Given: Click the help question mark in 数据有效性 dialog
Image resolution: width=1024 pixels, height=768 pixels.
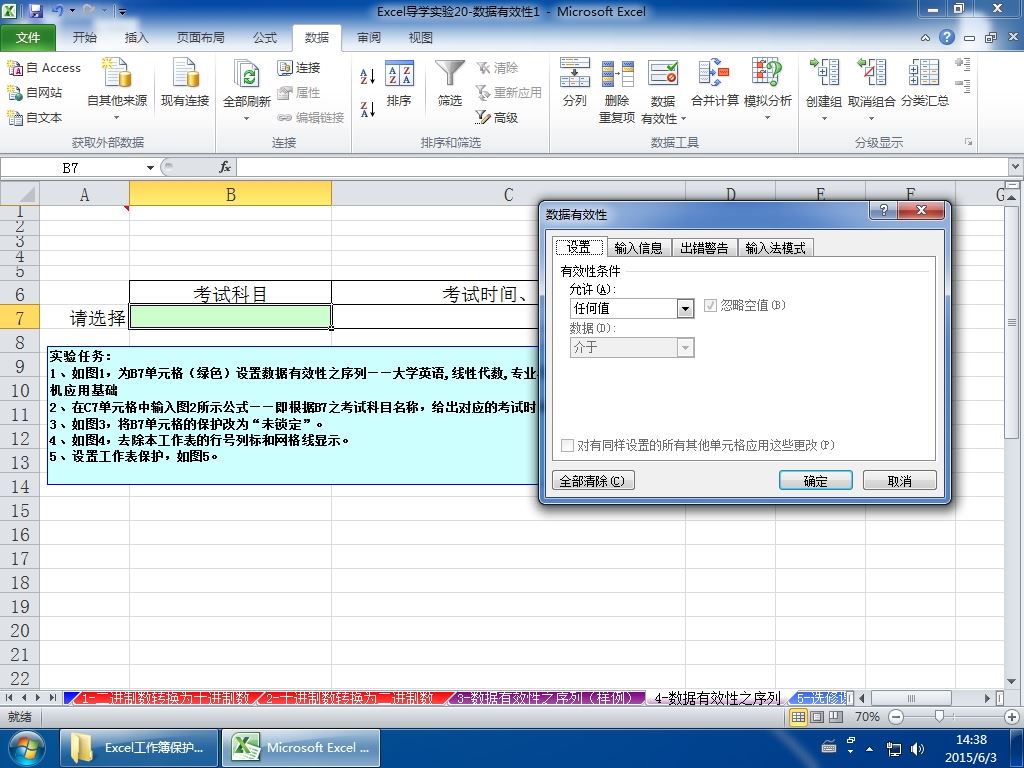Looking at the screenshot, I should 884,210.
